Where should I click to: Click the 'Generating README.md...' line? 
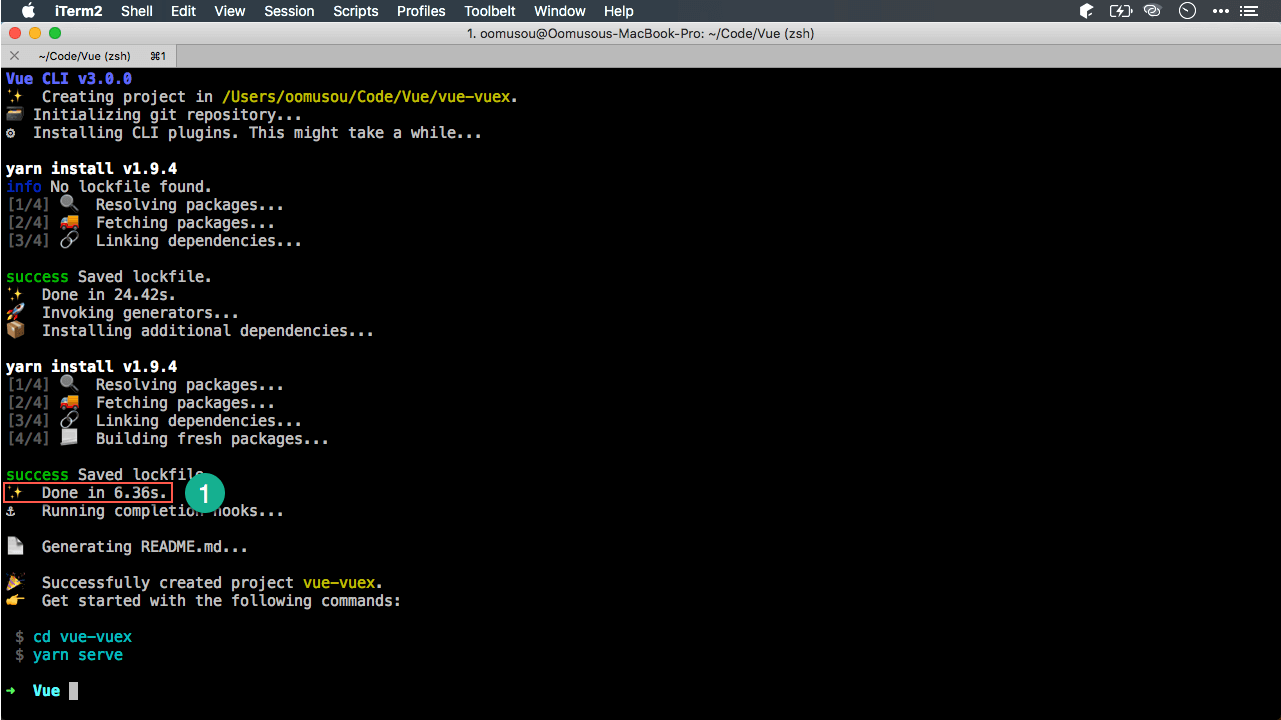pyautogui.click(x=127, y=547)
